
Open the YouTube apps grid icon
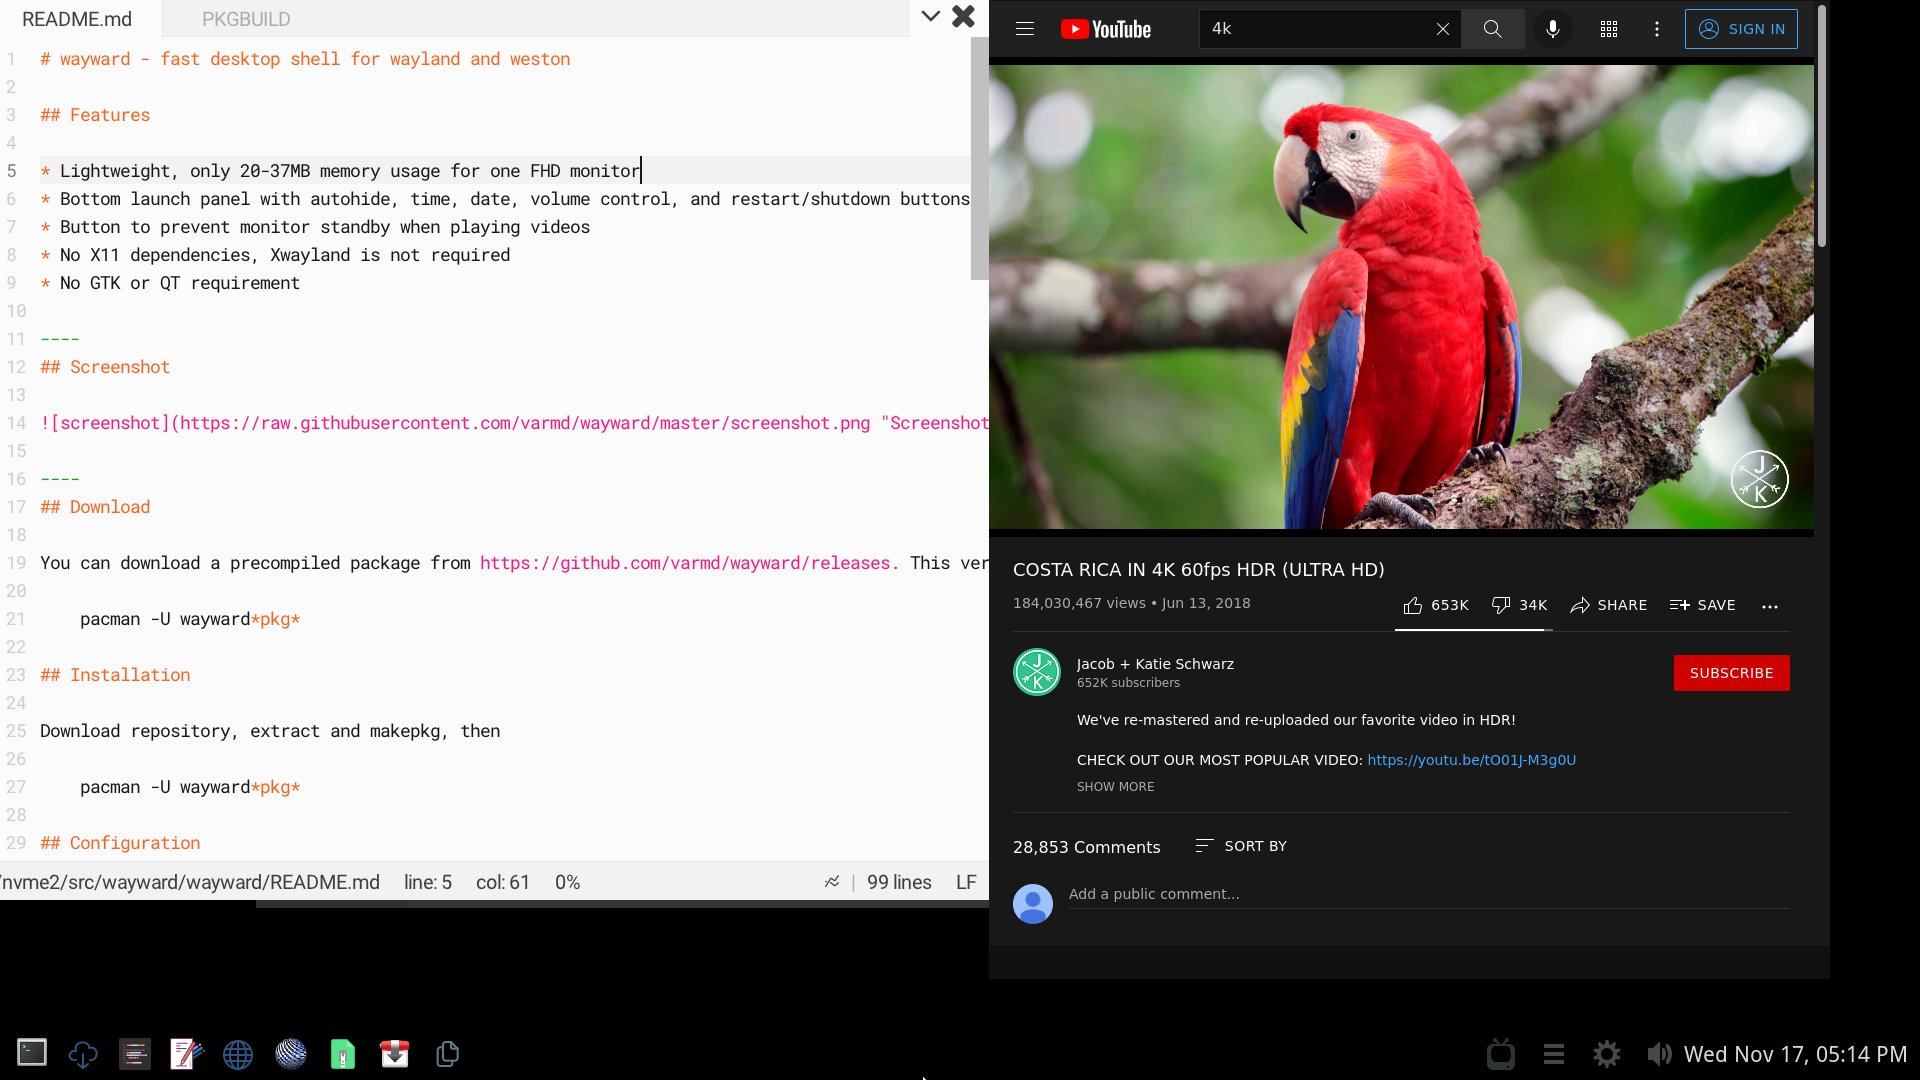click(x=1609, y=29)
